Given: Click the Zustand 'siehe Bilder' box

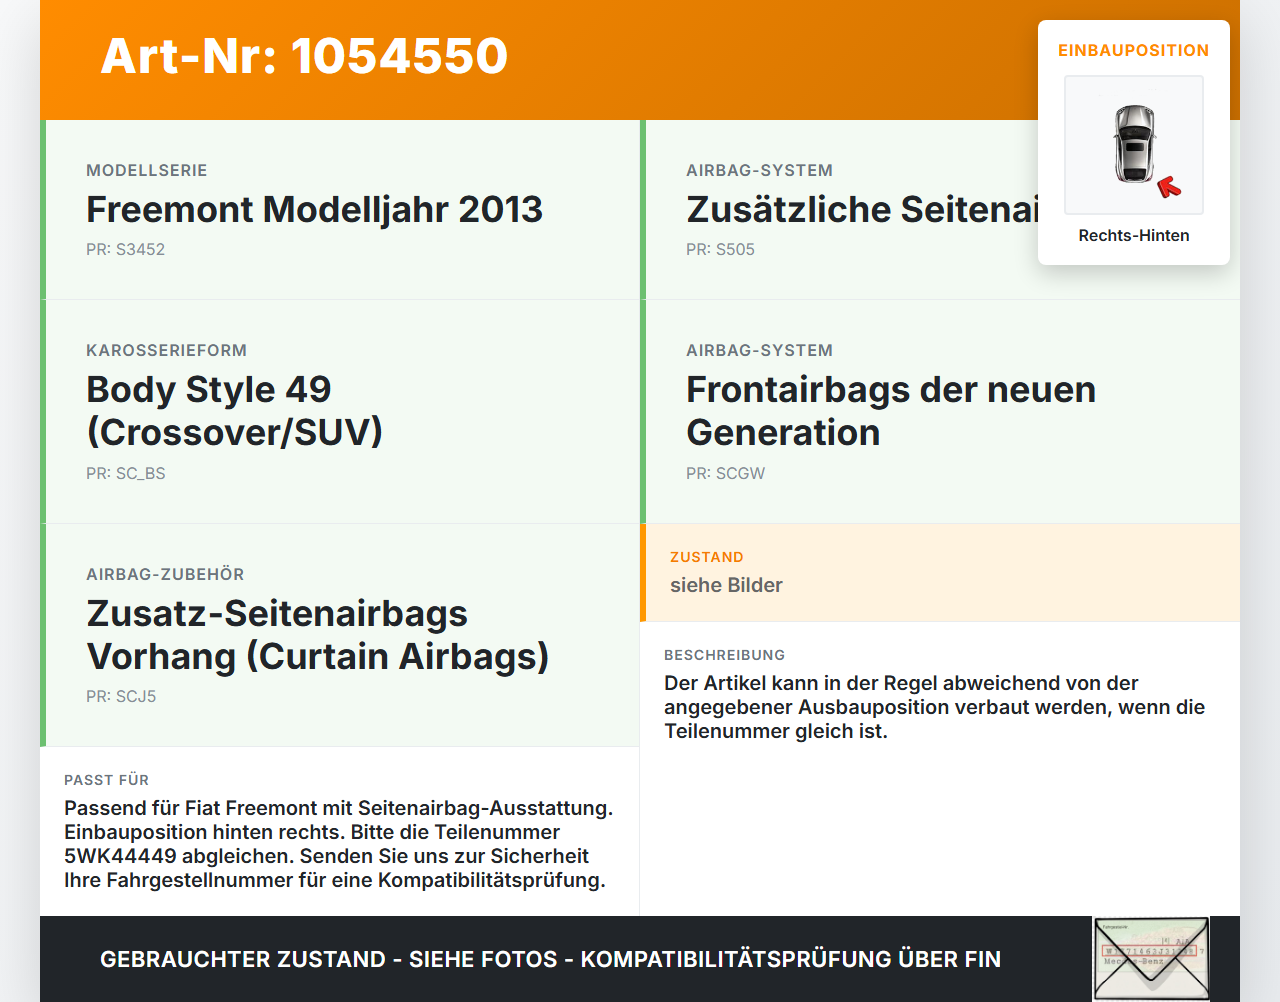Looking at the screenshot, I should coord(940,573).
